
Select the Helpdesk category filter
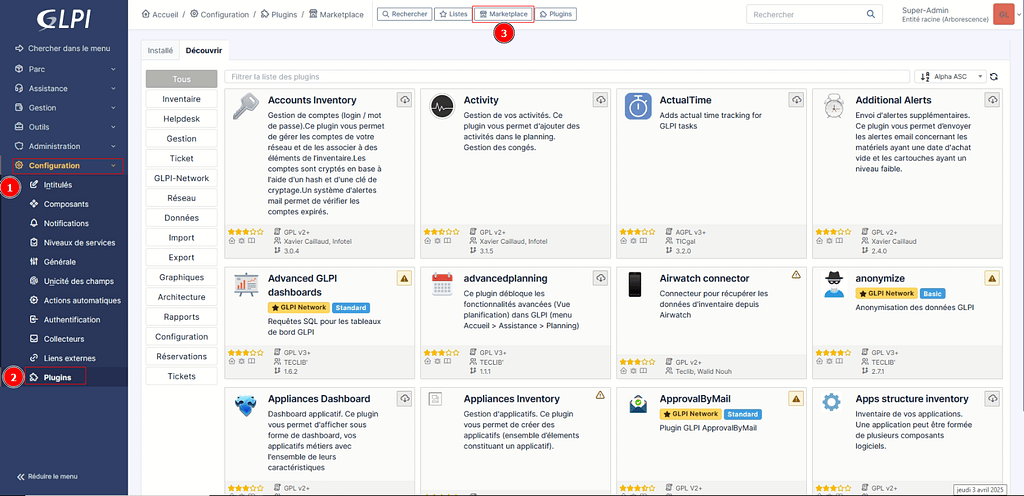tap(181, 119)
